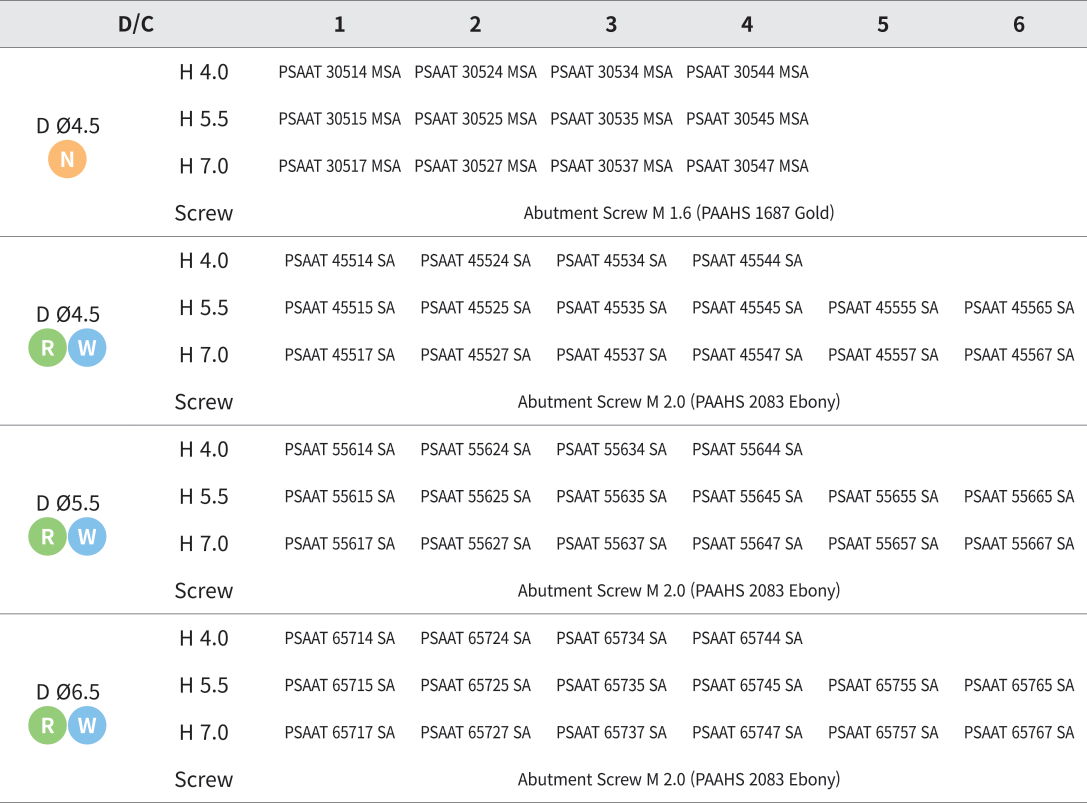Select cell PSAAT 30515 MSA
The image size is (1087, 804).
(340, 119)
